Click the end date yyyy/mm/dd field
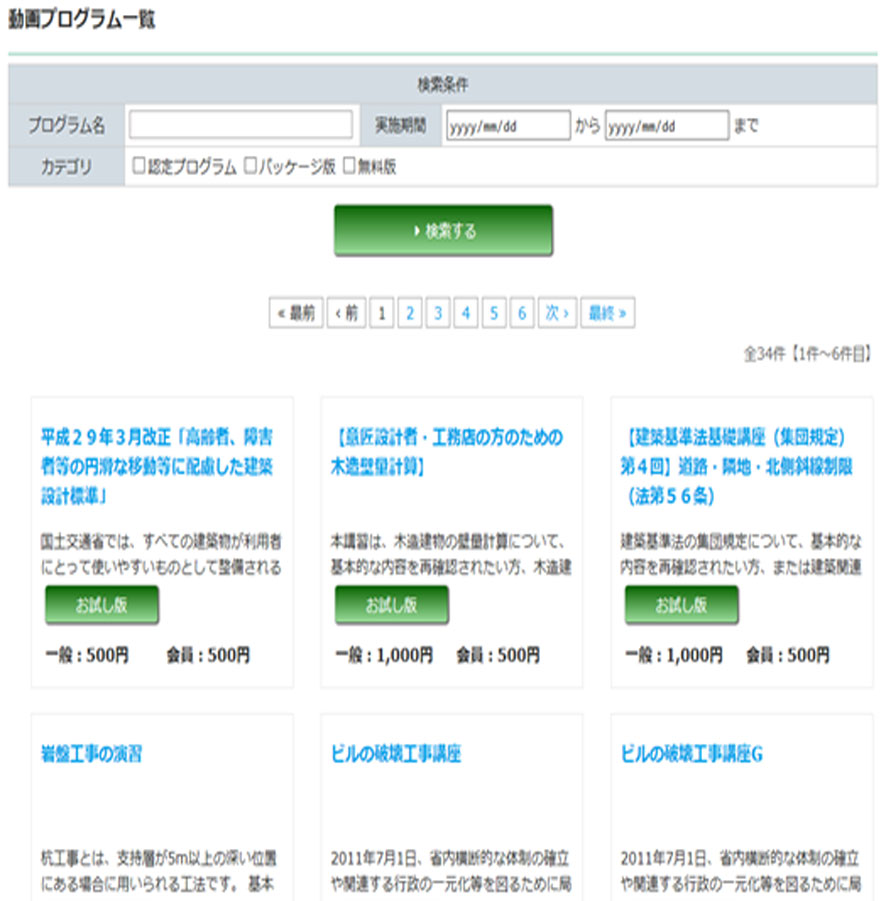Viewport: 886px width, 901px height. (x=666, y=126)
